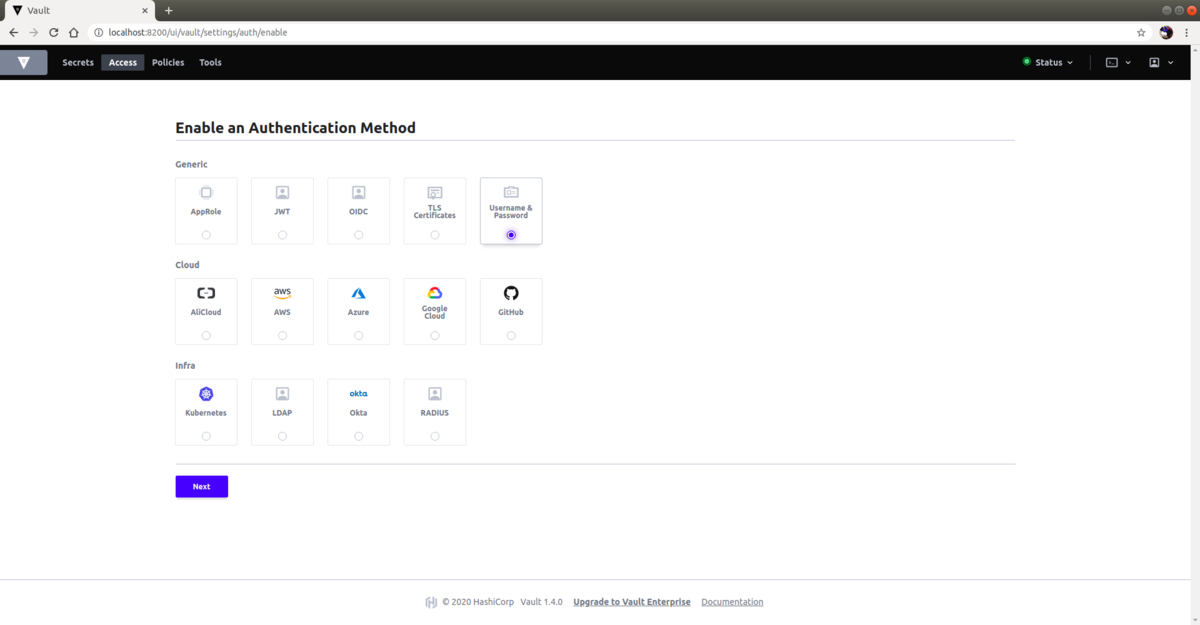Select the AliCloud radio button
1200x625 pixels.
206,336
